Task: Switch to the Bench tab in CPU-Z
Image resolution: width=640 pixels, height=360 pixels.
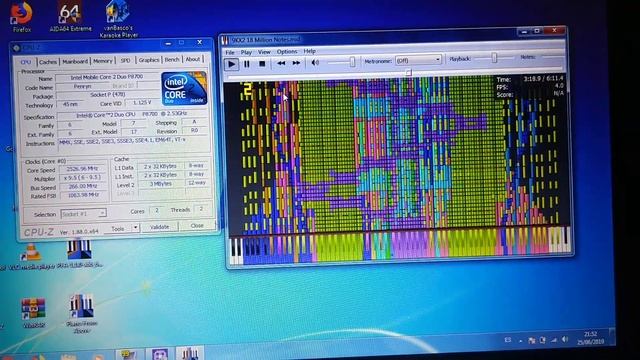Action: [172, 60]
